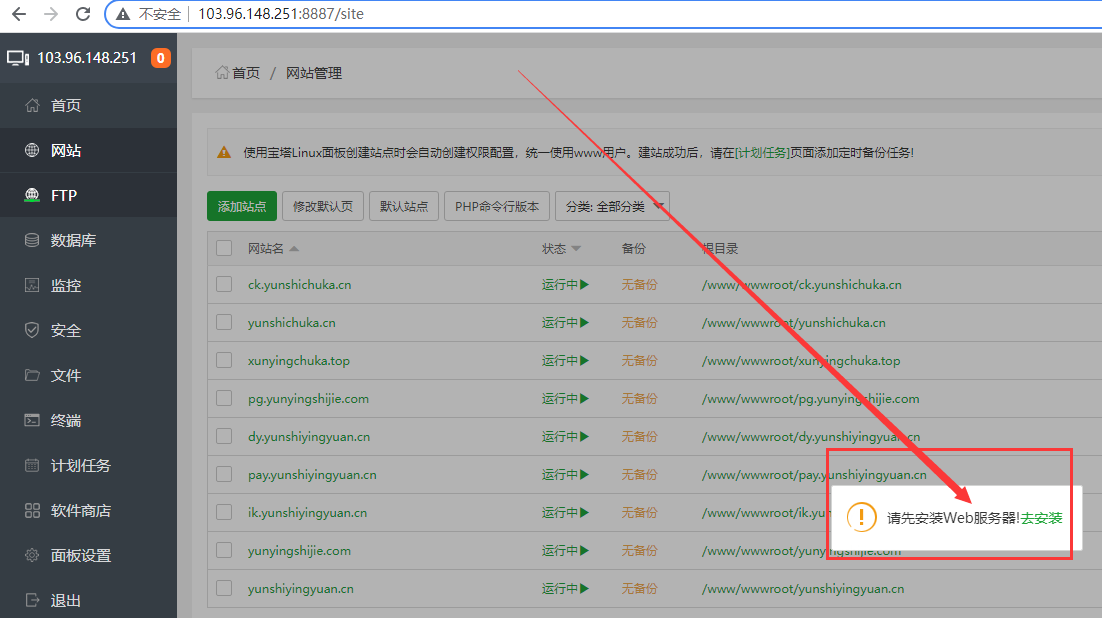The image size is (1102, 618).
Task: Open 面板设置 in the sidebar
Action: 80,556
